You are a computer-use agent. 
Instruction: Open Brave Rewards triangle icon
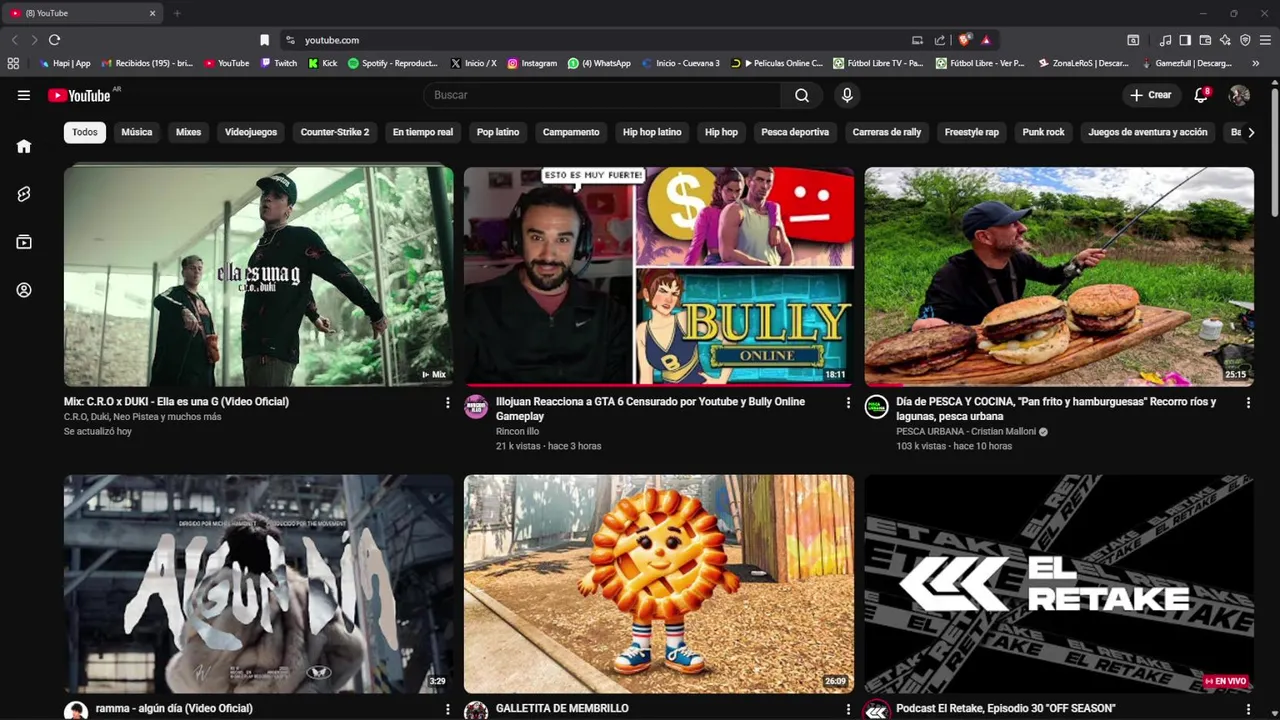pyautogui.click(x=986, y=40)
